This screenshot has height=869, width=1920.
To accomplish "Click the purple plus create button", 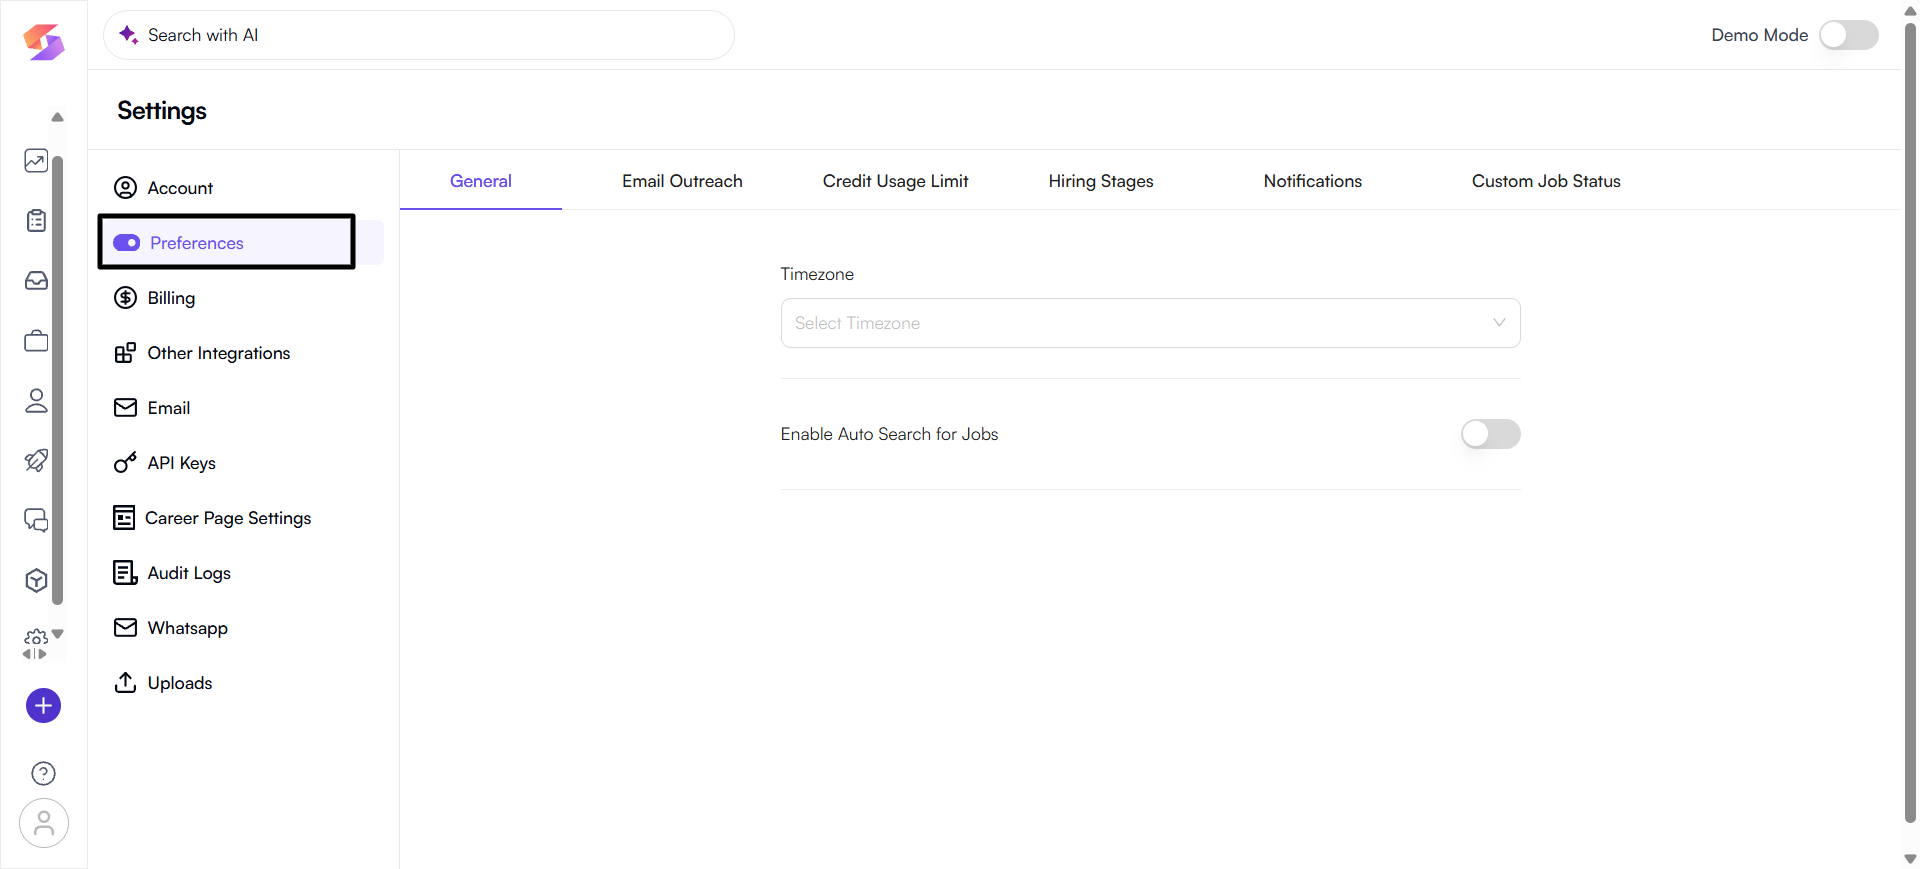I will [x=43, y=706].
